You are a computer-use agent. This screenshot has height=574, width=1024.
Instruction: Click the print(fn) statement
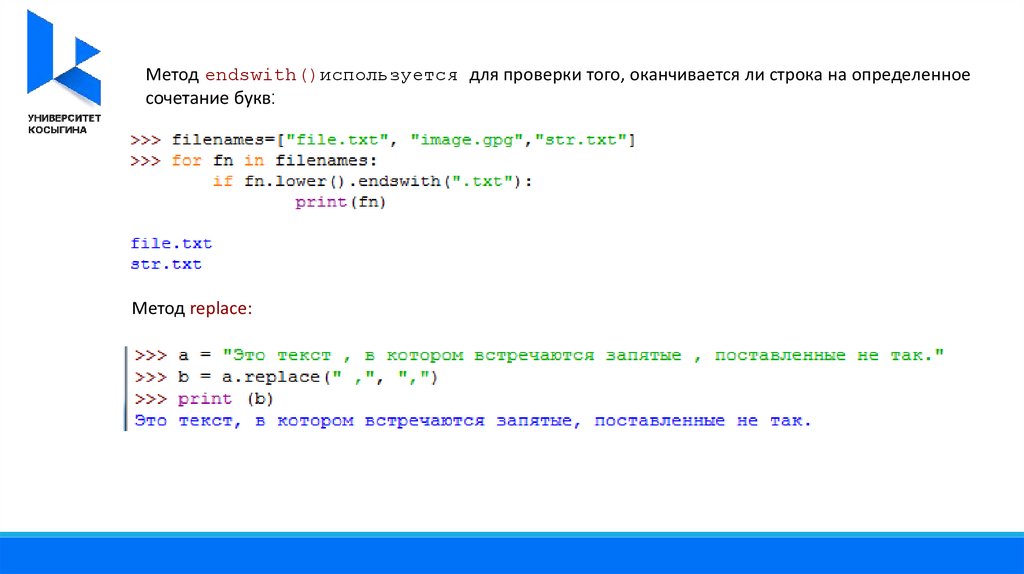tap(340, 202)
